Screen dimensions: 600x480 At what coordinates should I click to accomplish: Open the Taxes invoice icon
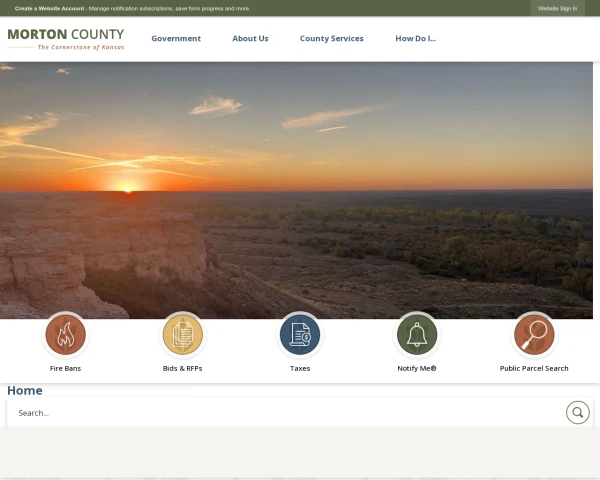tap(300, 335)
